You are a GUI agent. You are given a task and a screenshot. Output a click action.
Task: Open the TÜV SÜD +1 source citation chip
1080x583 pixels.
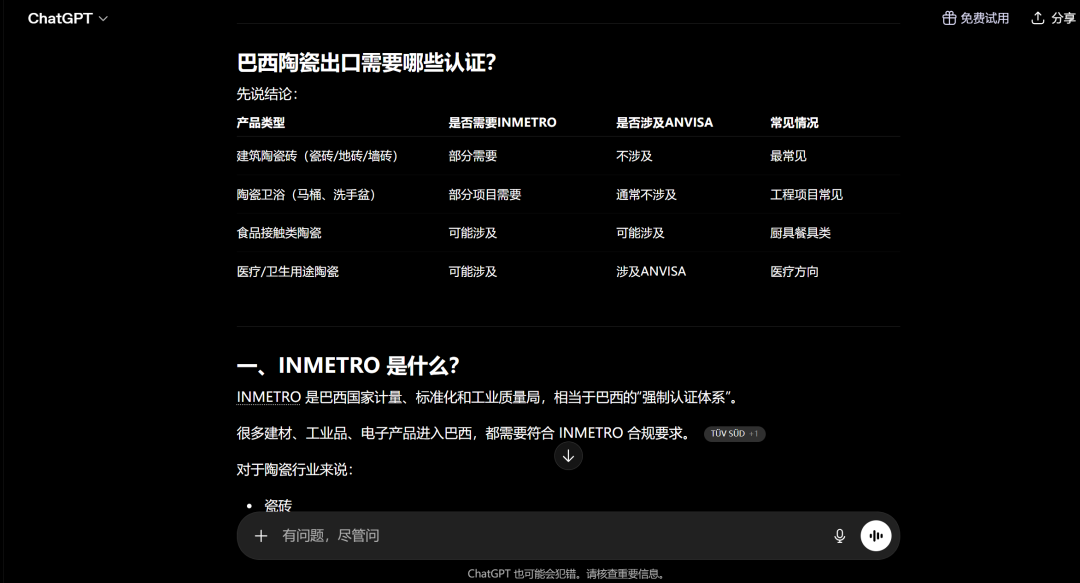pos(734,433)
